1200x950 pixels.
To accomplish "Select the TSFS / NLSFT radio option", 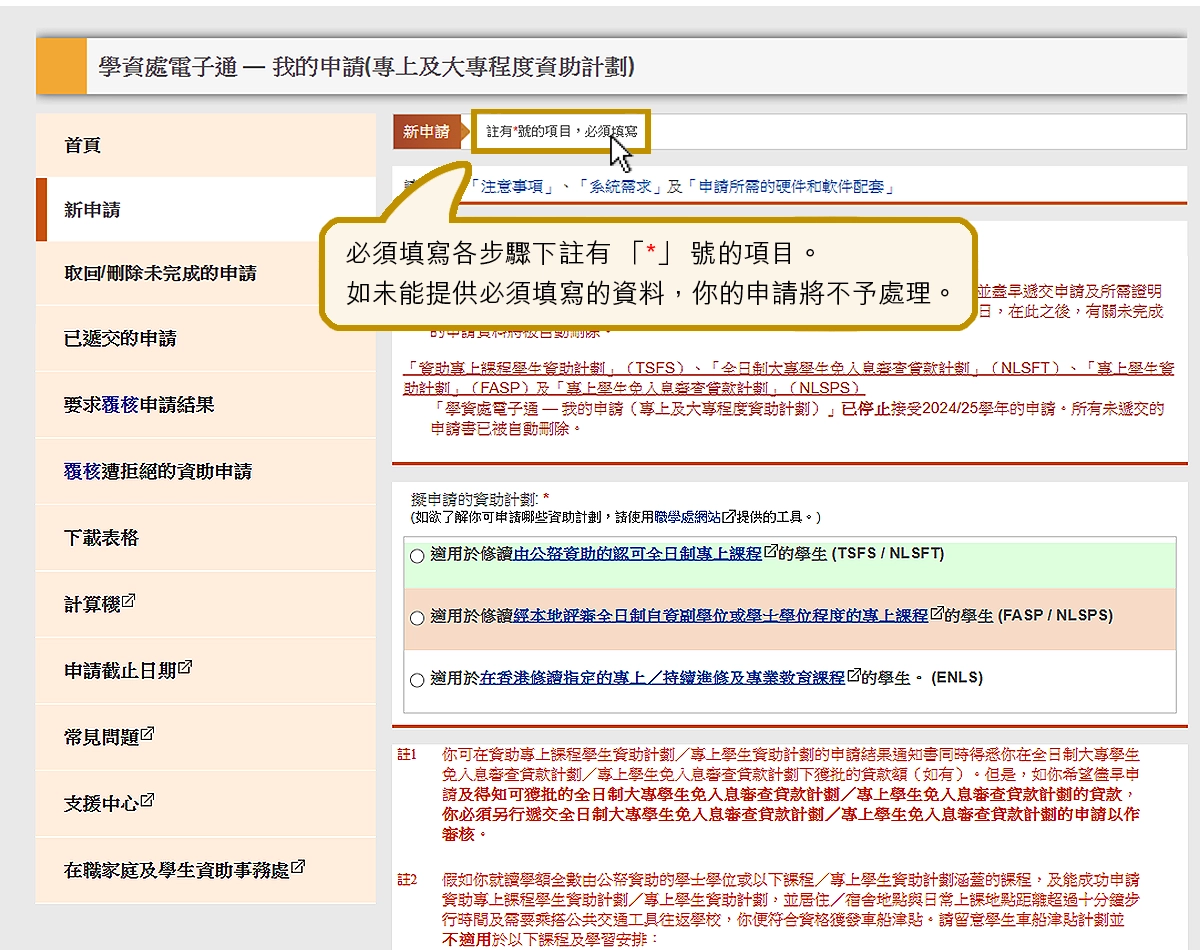I will [417, 556].
